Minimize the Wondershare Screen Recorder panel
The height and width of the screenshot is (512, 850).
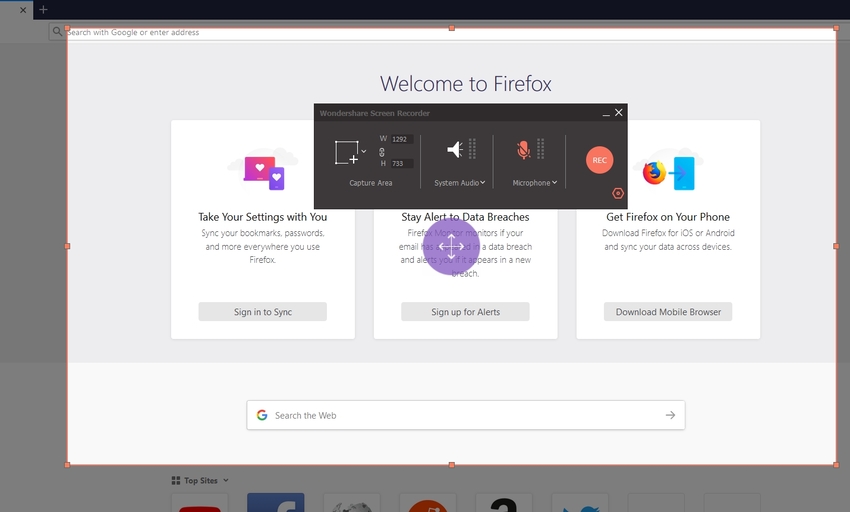pyautogui.click(x=606, y=113)
